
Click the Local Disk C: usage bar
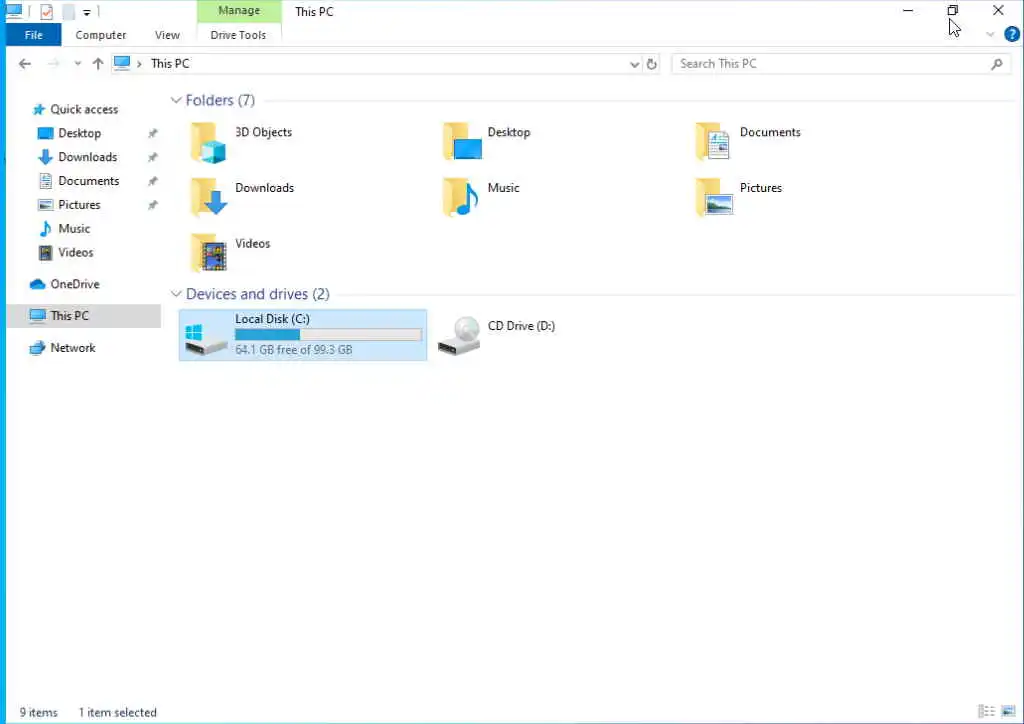(328, 334)
